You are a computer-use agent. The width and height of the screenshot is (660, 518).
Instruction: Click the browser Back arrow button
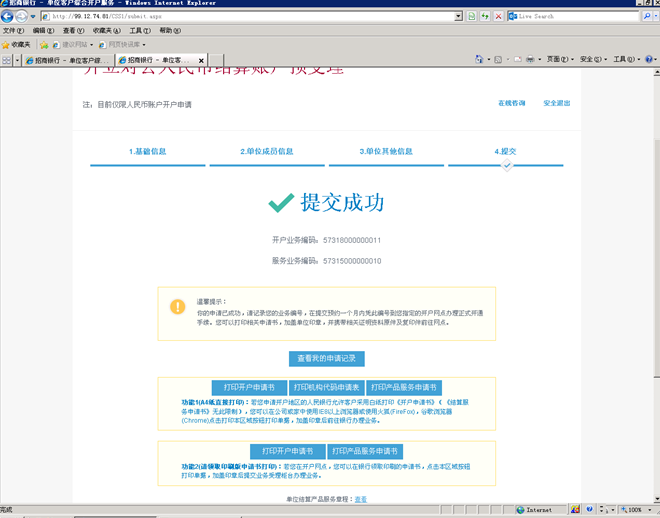pyautogui.click(x=8, y=17)
